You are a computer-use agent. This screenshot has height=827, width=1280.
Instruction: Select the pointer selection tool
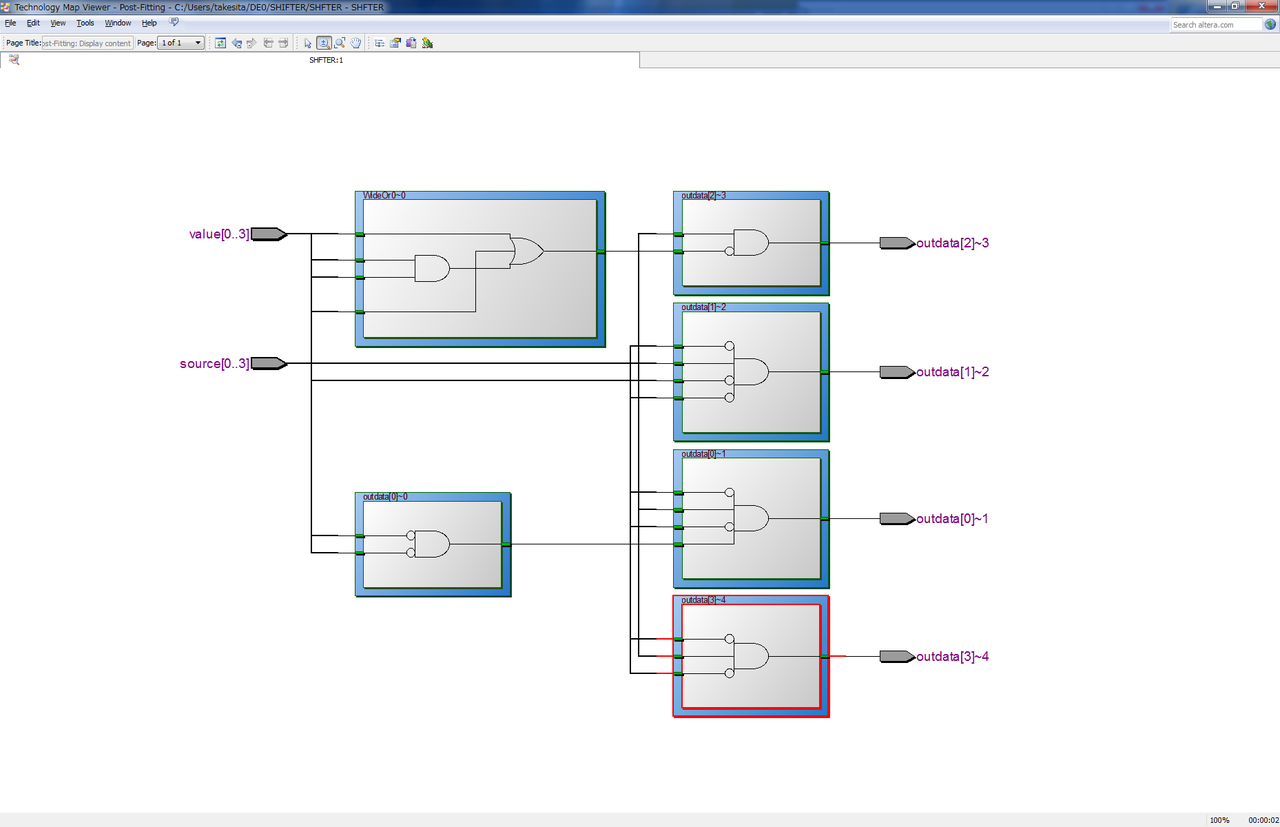tap(308, 43)
